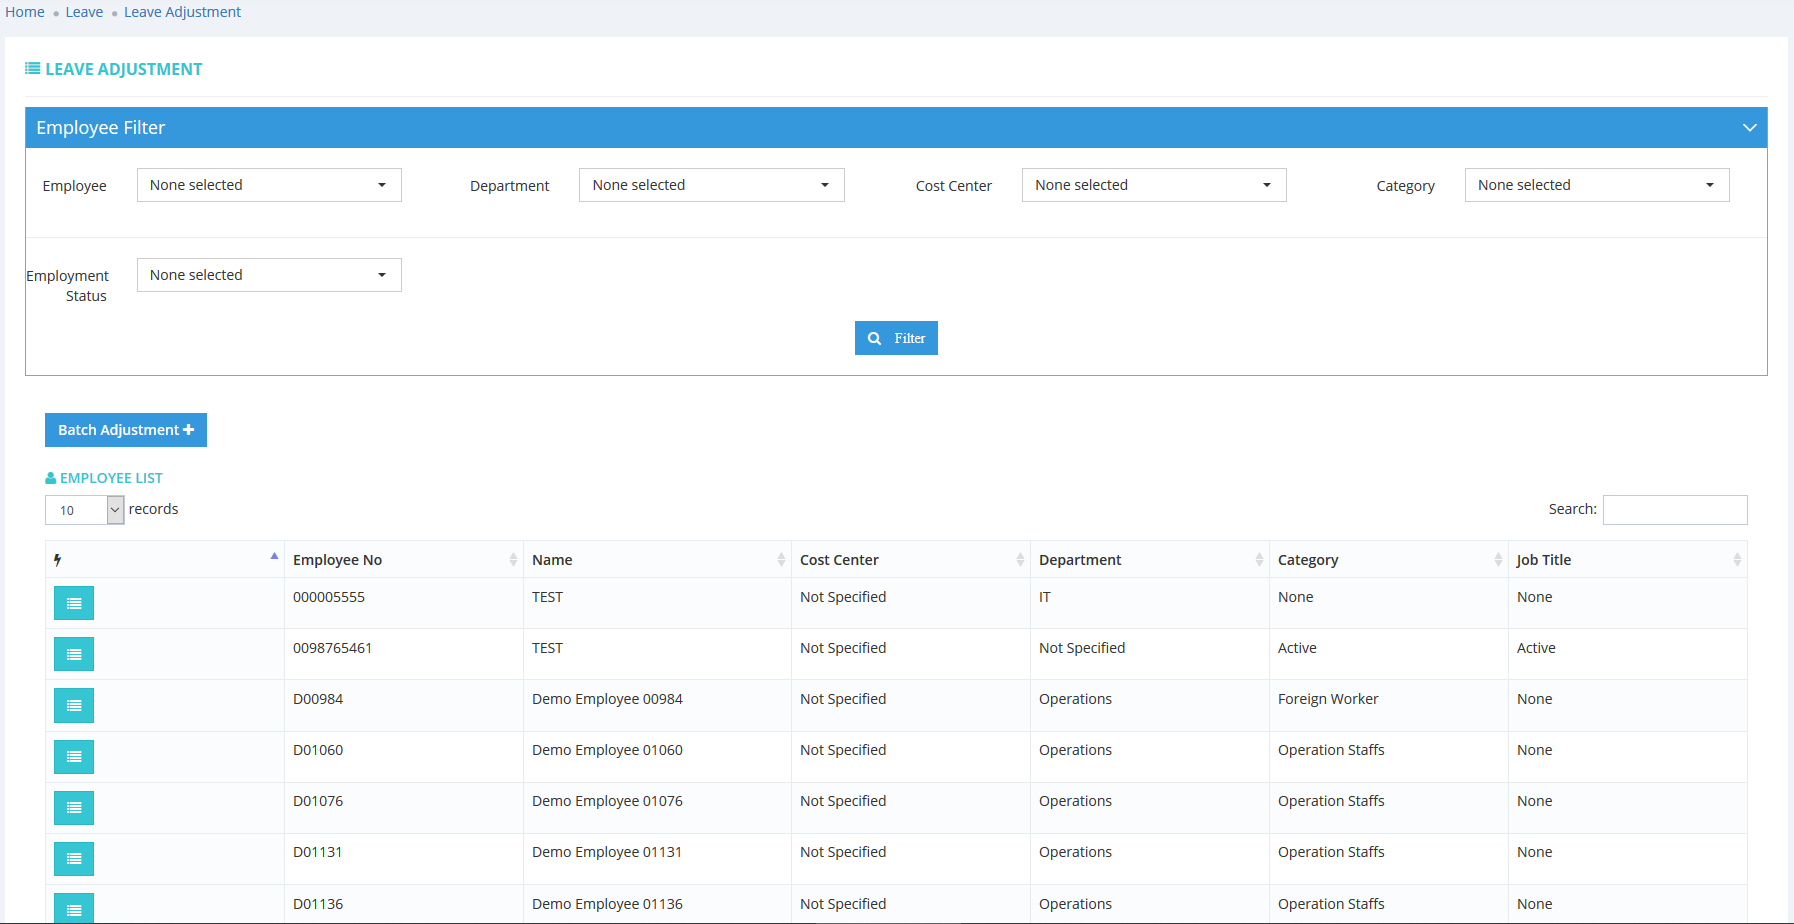The width and height of the screenshot is (1794, 924).
Task: Open the Employment Status dropdown
Action: (x=269, y=275)
